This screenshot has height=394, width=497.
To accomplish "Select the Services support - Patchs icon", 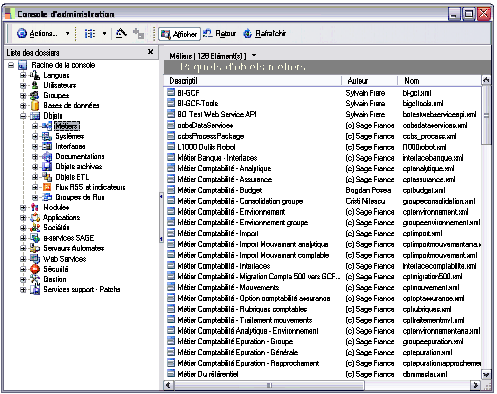I will (x=35, y=289).
